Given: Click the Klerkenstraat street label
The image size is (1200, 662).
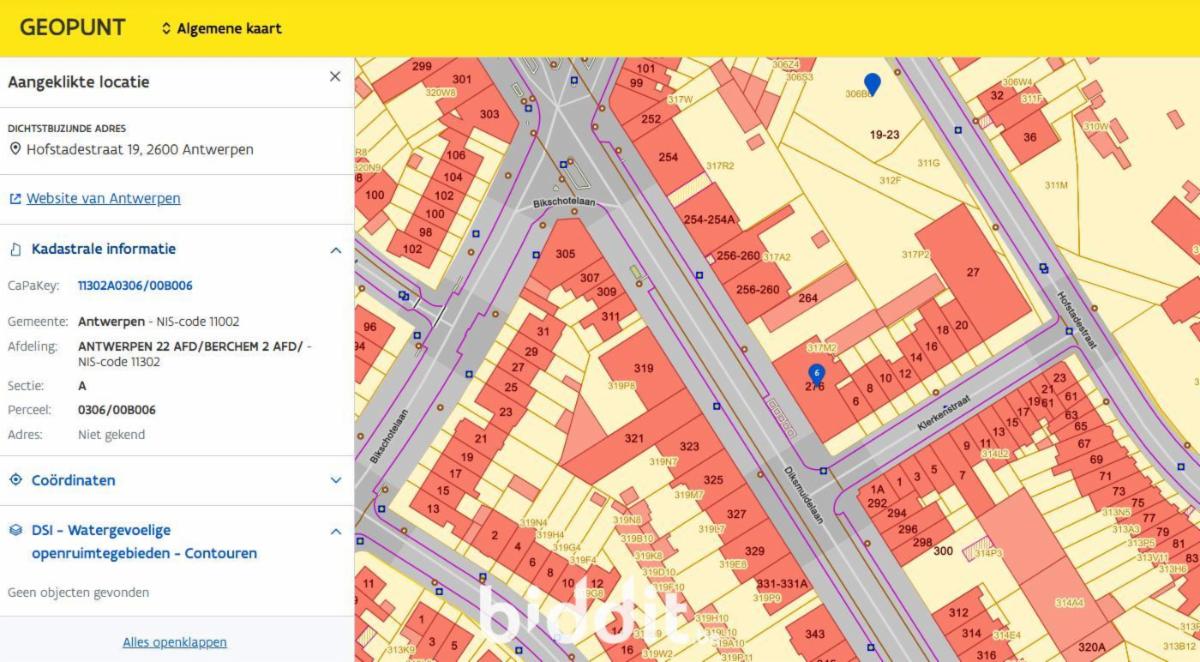Looking at the screenshot, I should [x=945, y=410].
